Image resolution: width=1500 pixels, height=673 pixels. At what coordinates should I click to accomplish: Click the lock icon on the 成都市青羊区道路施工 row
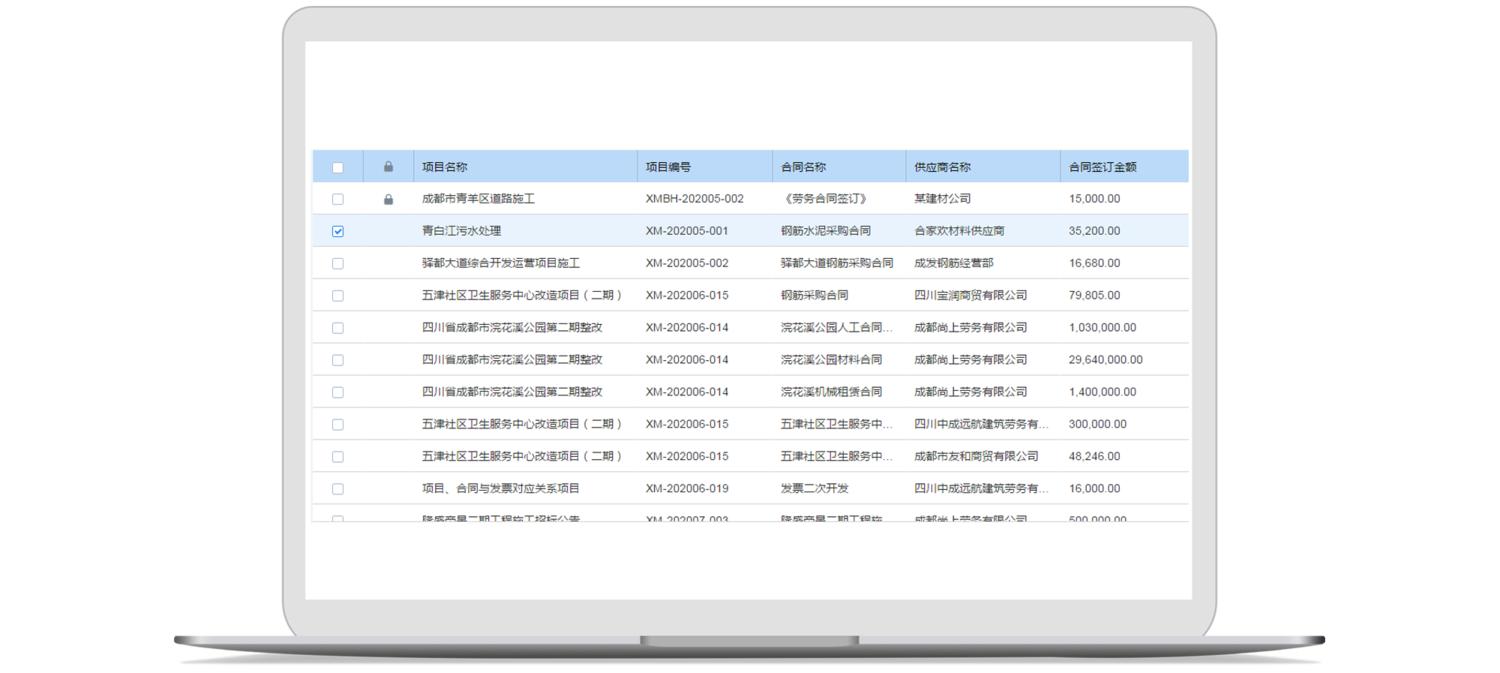pyautogui.click(x=388, y=199)
